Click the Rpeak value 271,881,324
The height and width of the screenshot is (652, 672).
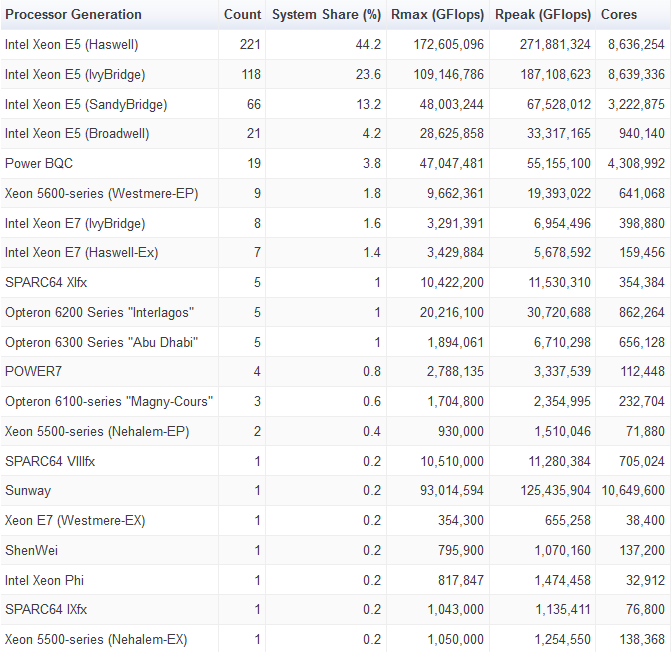(x=555, y=45)
